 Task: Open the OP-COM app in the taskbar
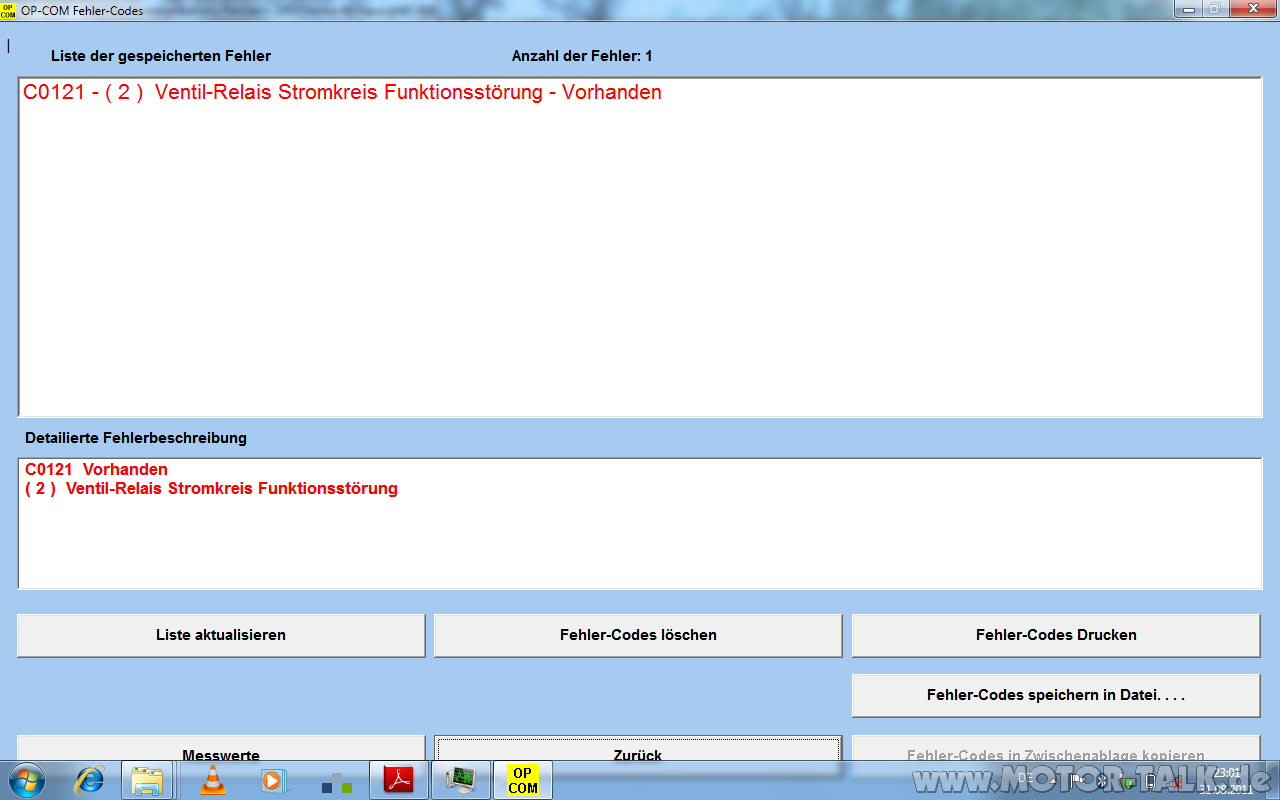[x=522, y=780]
